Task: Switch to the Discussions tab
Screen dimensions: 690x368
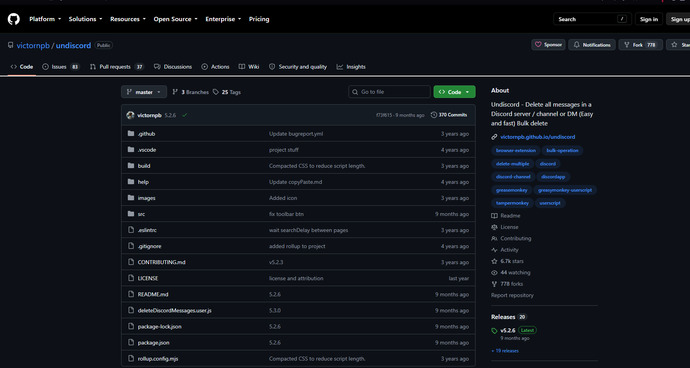Action: coord(173,67)
